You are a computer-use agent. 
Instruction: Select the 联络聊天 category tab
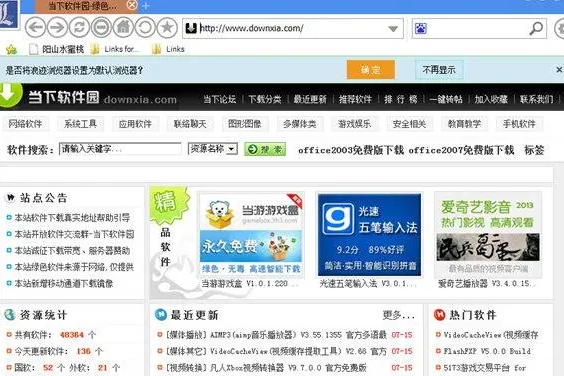pos(190,124)
